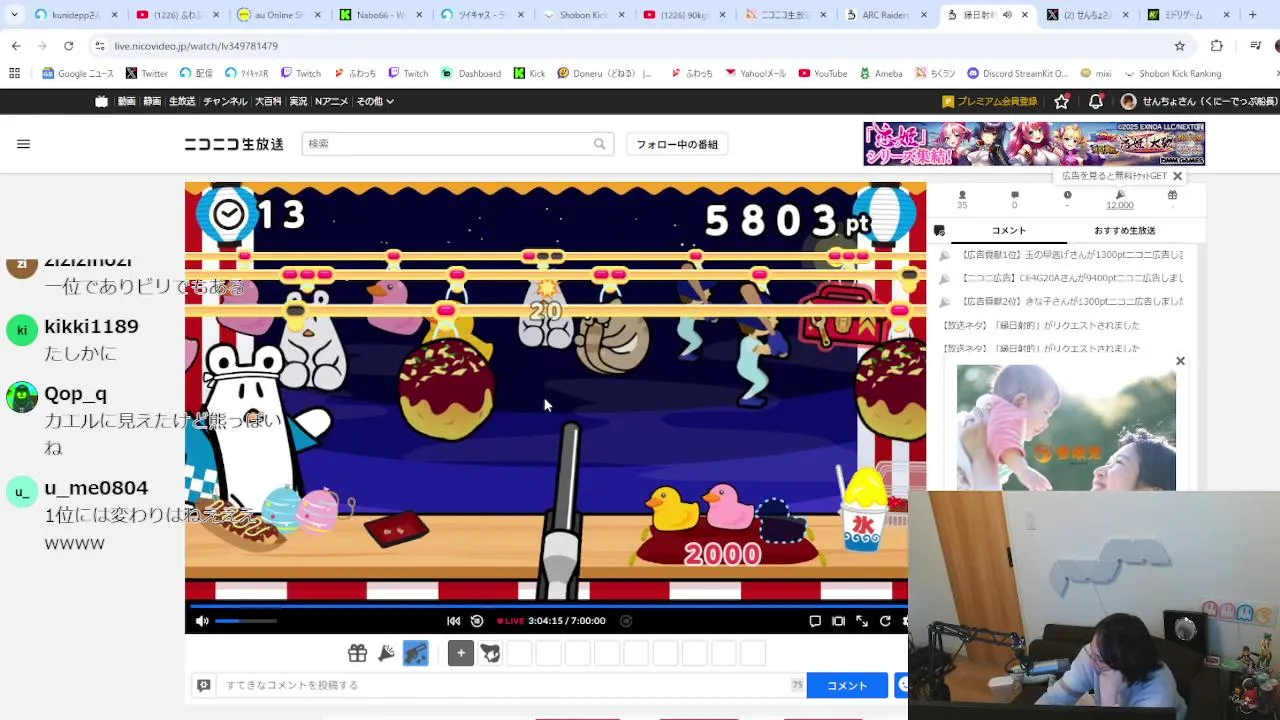Mute the player volume speaker icon
Image resolution: width=1280 pixels, height=720 pixels.
(202, 621)
